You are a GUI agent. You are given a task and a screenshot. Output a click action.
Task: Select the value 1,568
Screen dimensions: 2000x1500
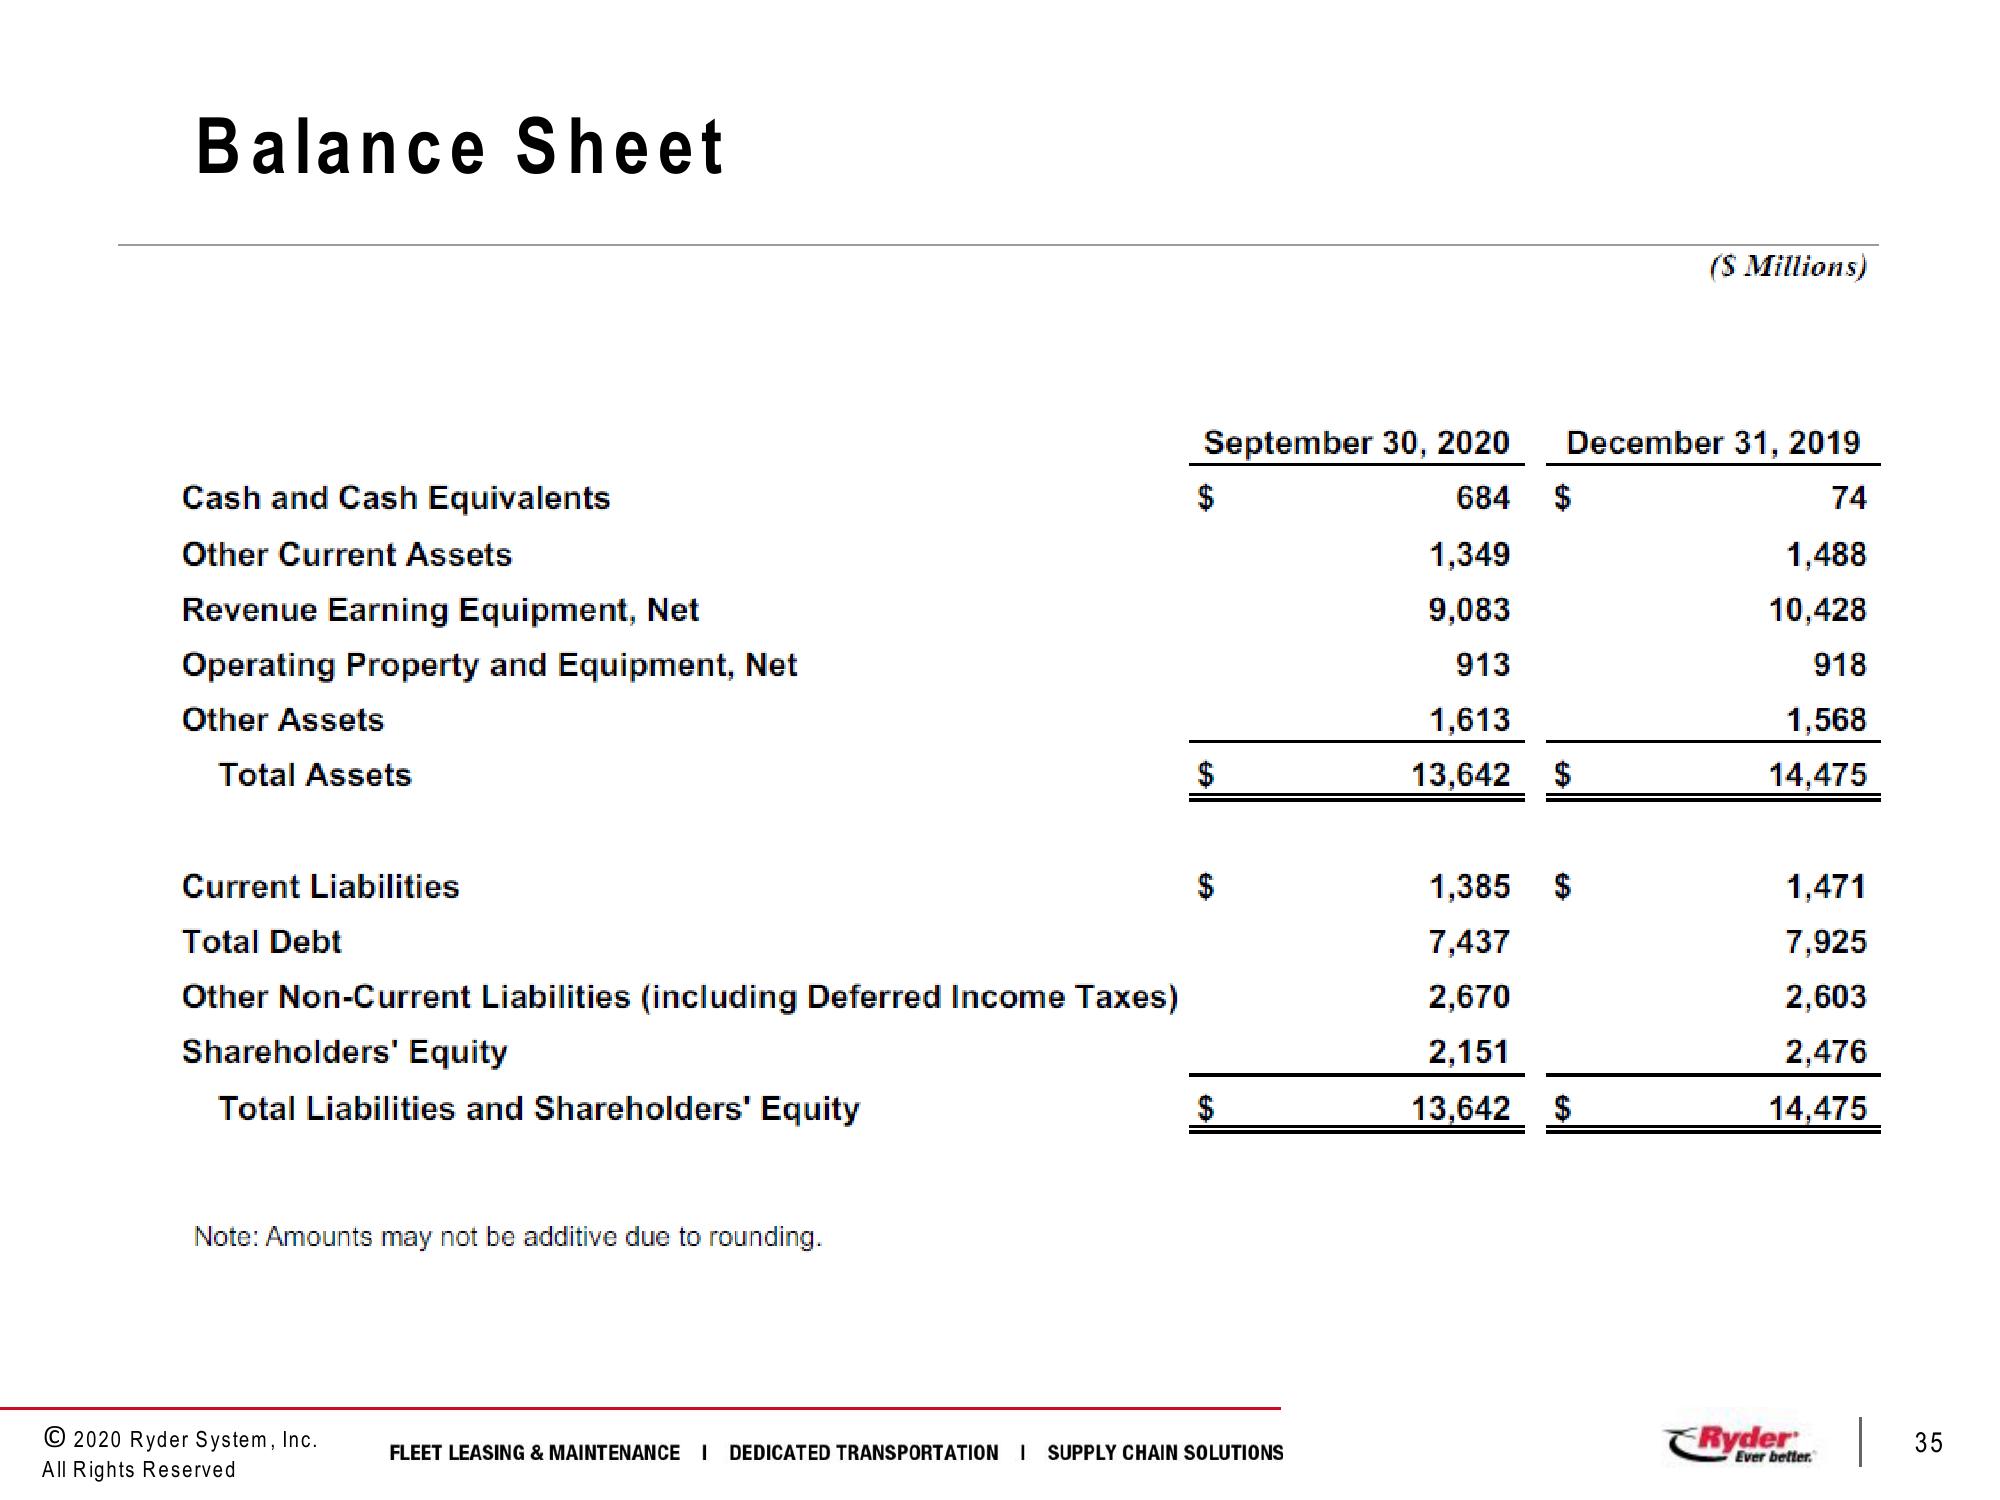(x=1826, y=719)
